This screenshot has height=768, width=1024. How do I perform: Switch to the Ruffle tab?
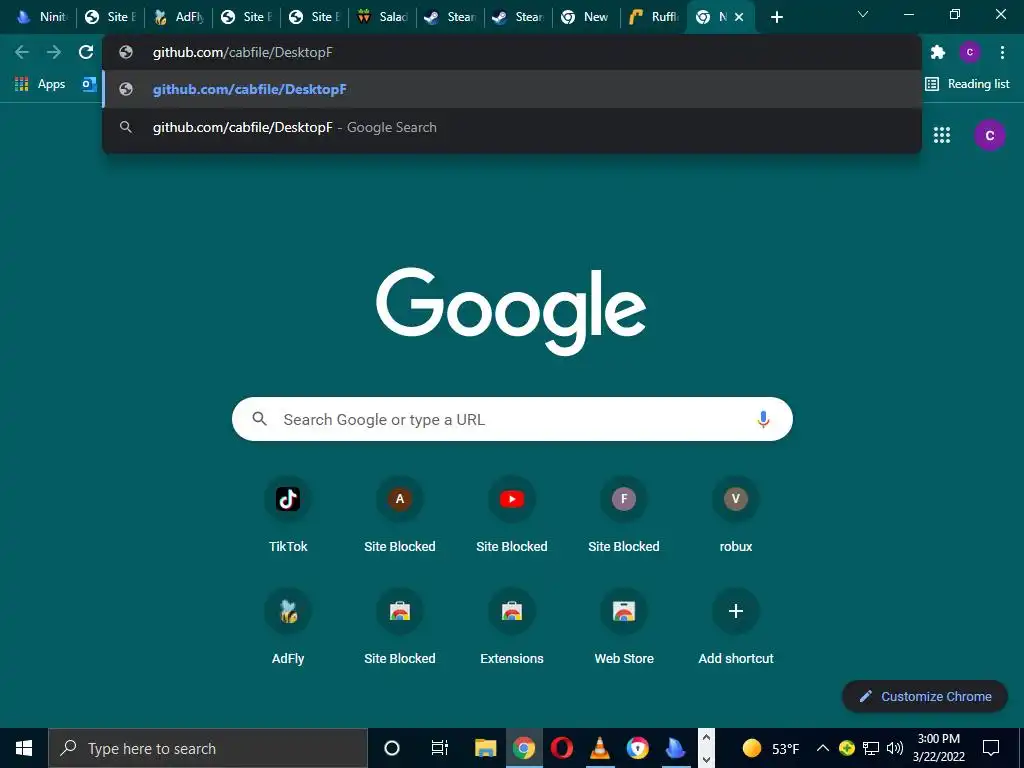[x=654, y=17]
